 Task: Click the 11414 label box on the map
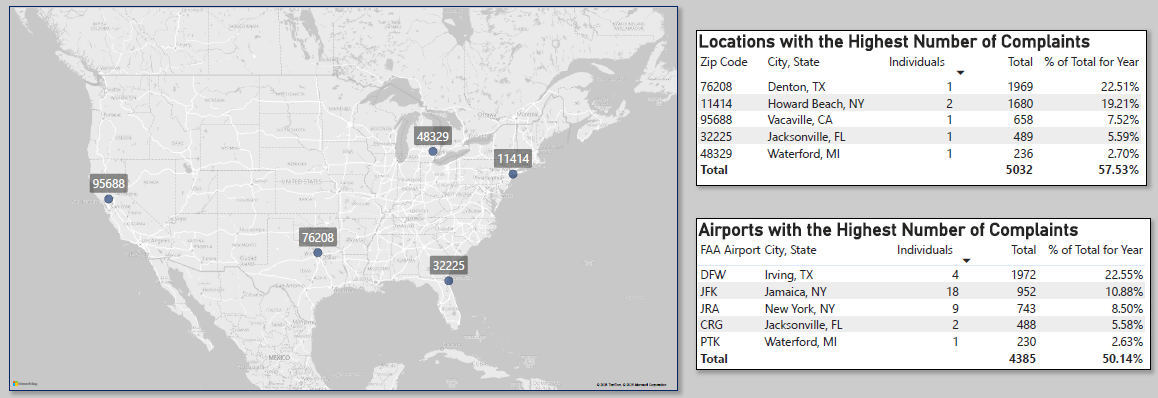[x=513, y=159]
